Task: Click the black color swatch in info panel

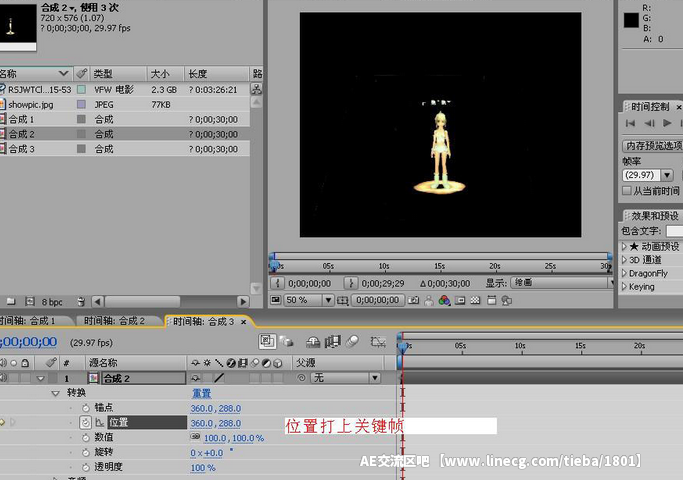Action: click(x=631, y=20)
